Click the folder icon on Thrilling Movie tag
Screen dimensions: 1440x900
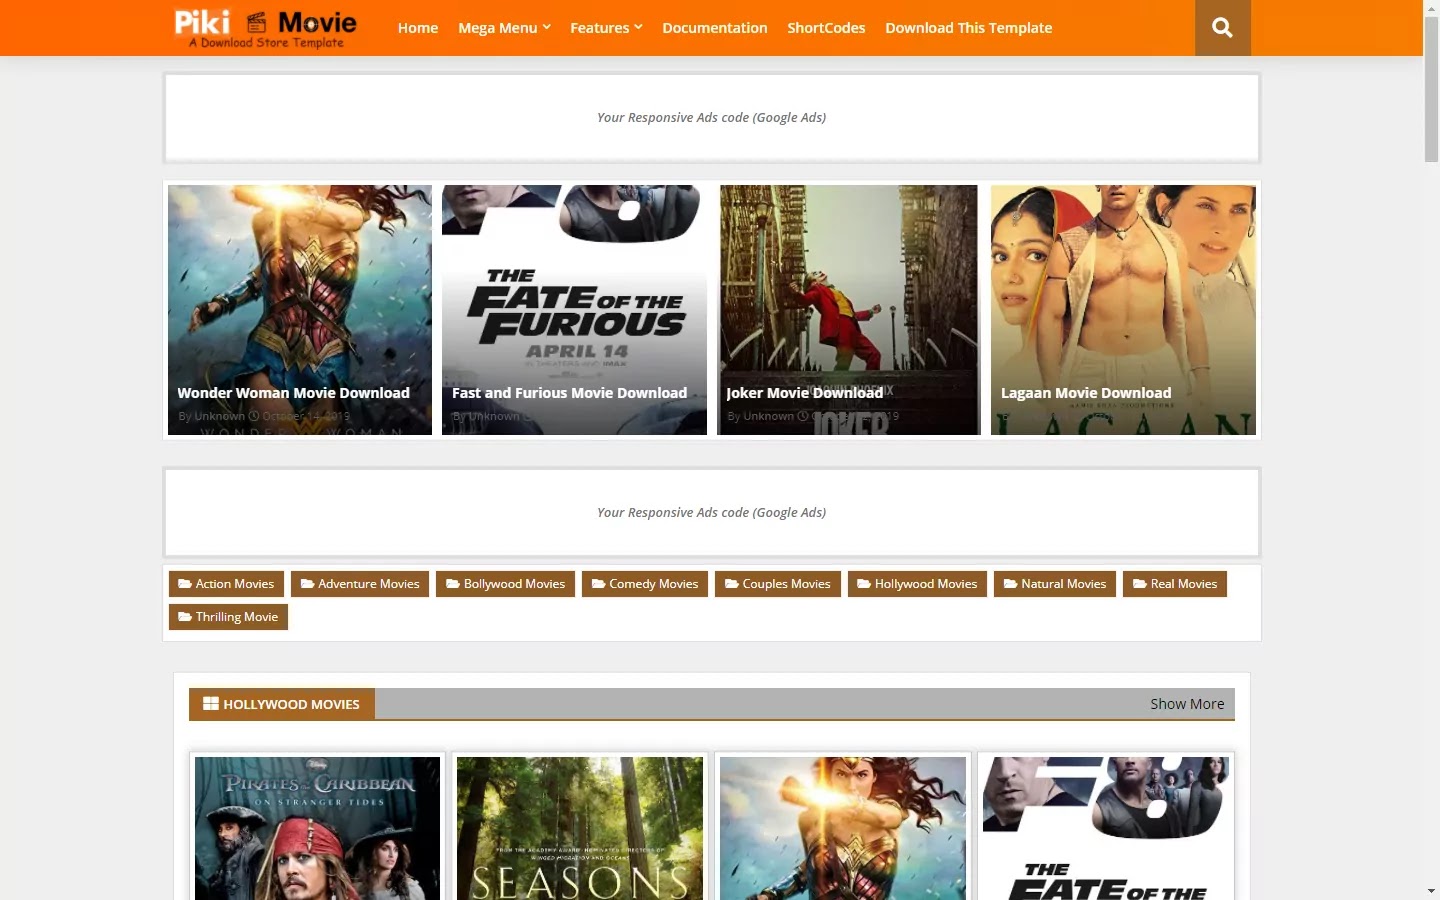click(184, 617)
